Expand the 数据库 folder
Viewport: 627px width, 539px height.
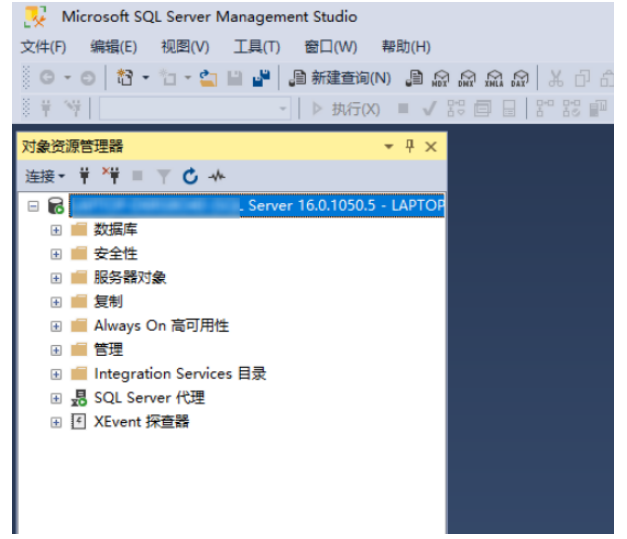click(56, 230)
